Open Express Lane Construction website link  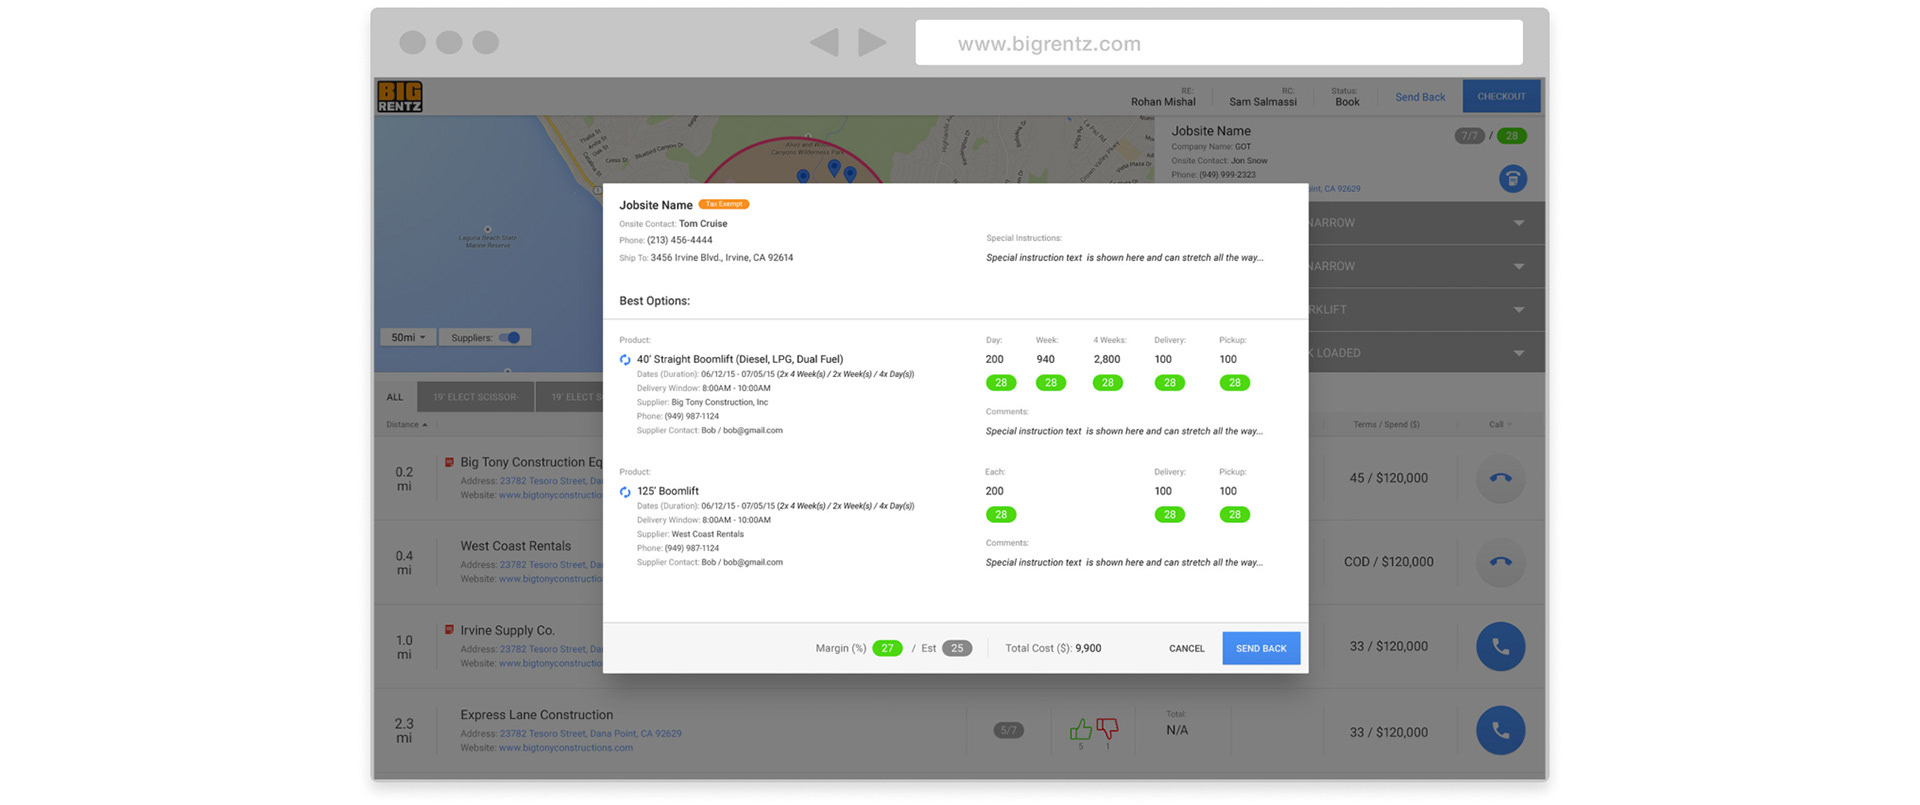click(x=566, y=748)
